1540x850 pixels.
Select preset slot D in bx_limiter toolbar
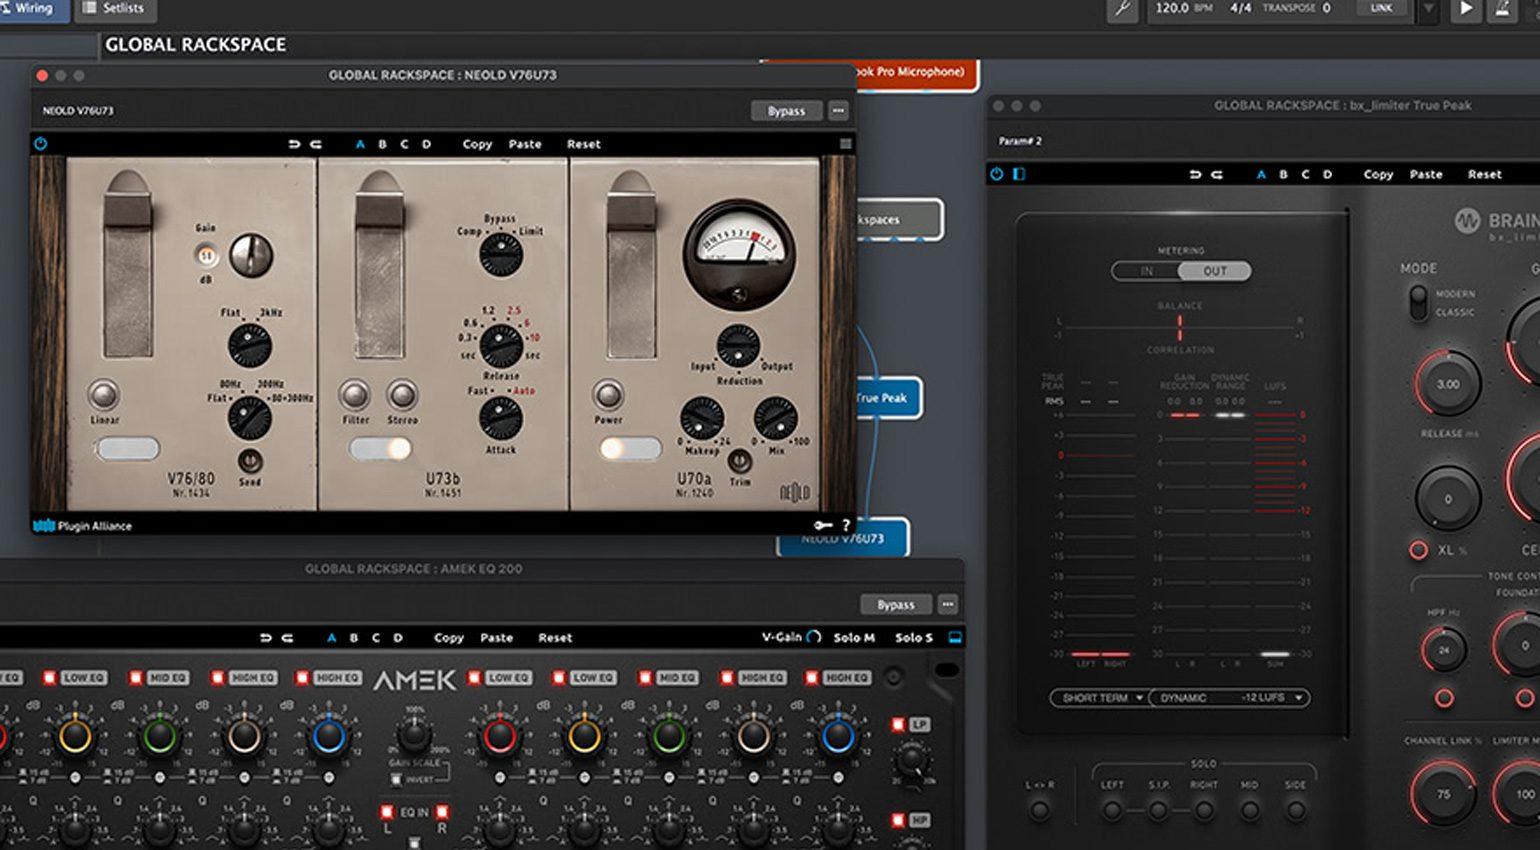click(1327, 174)
